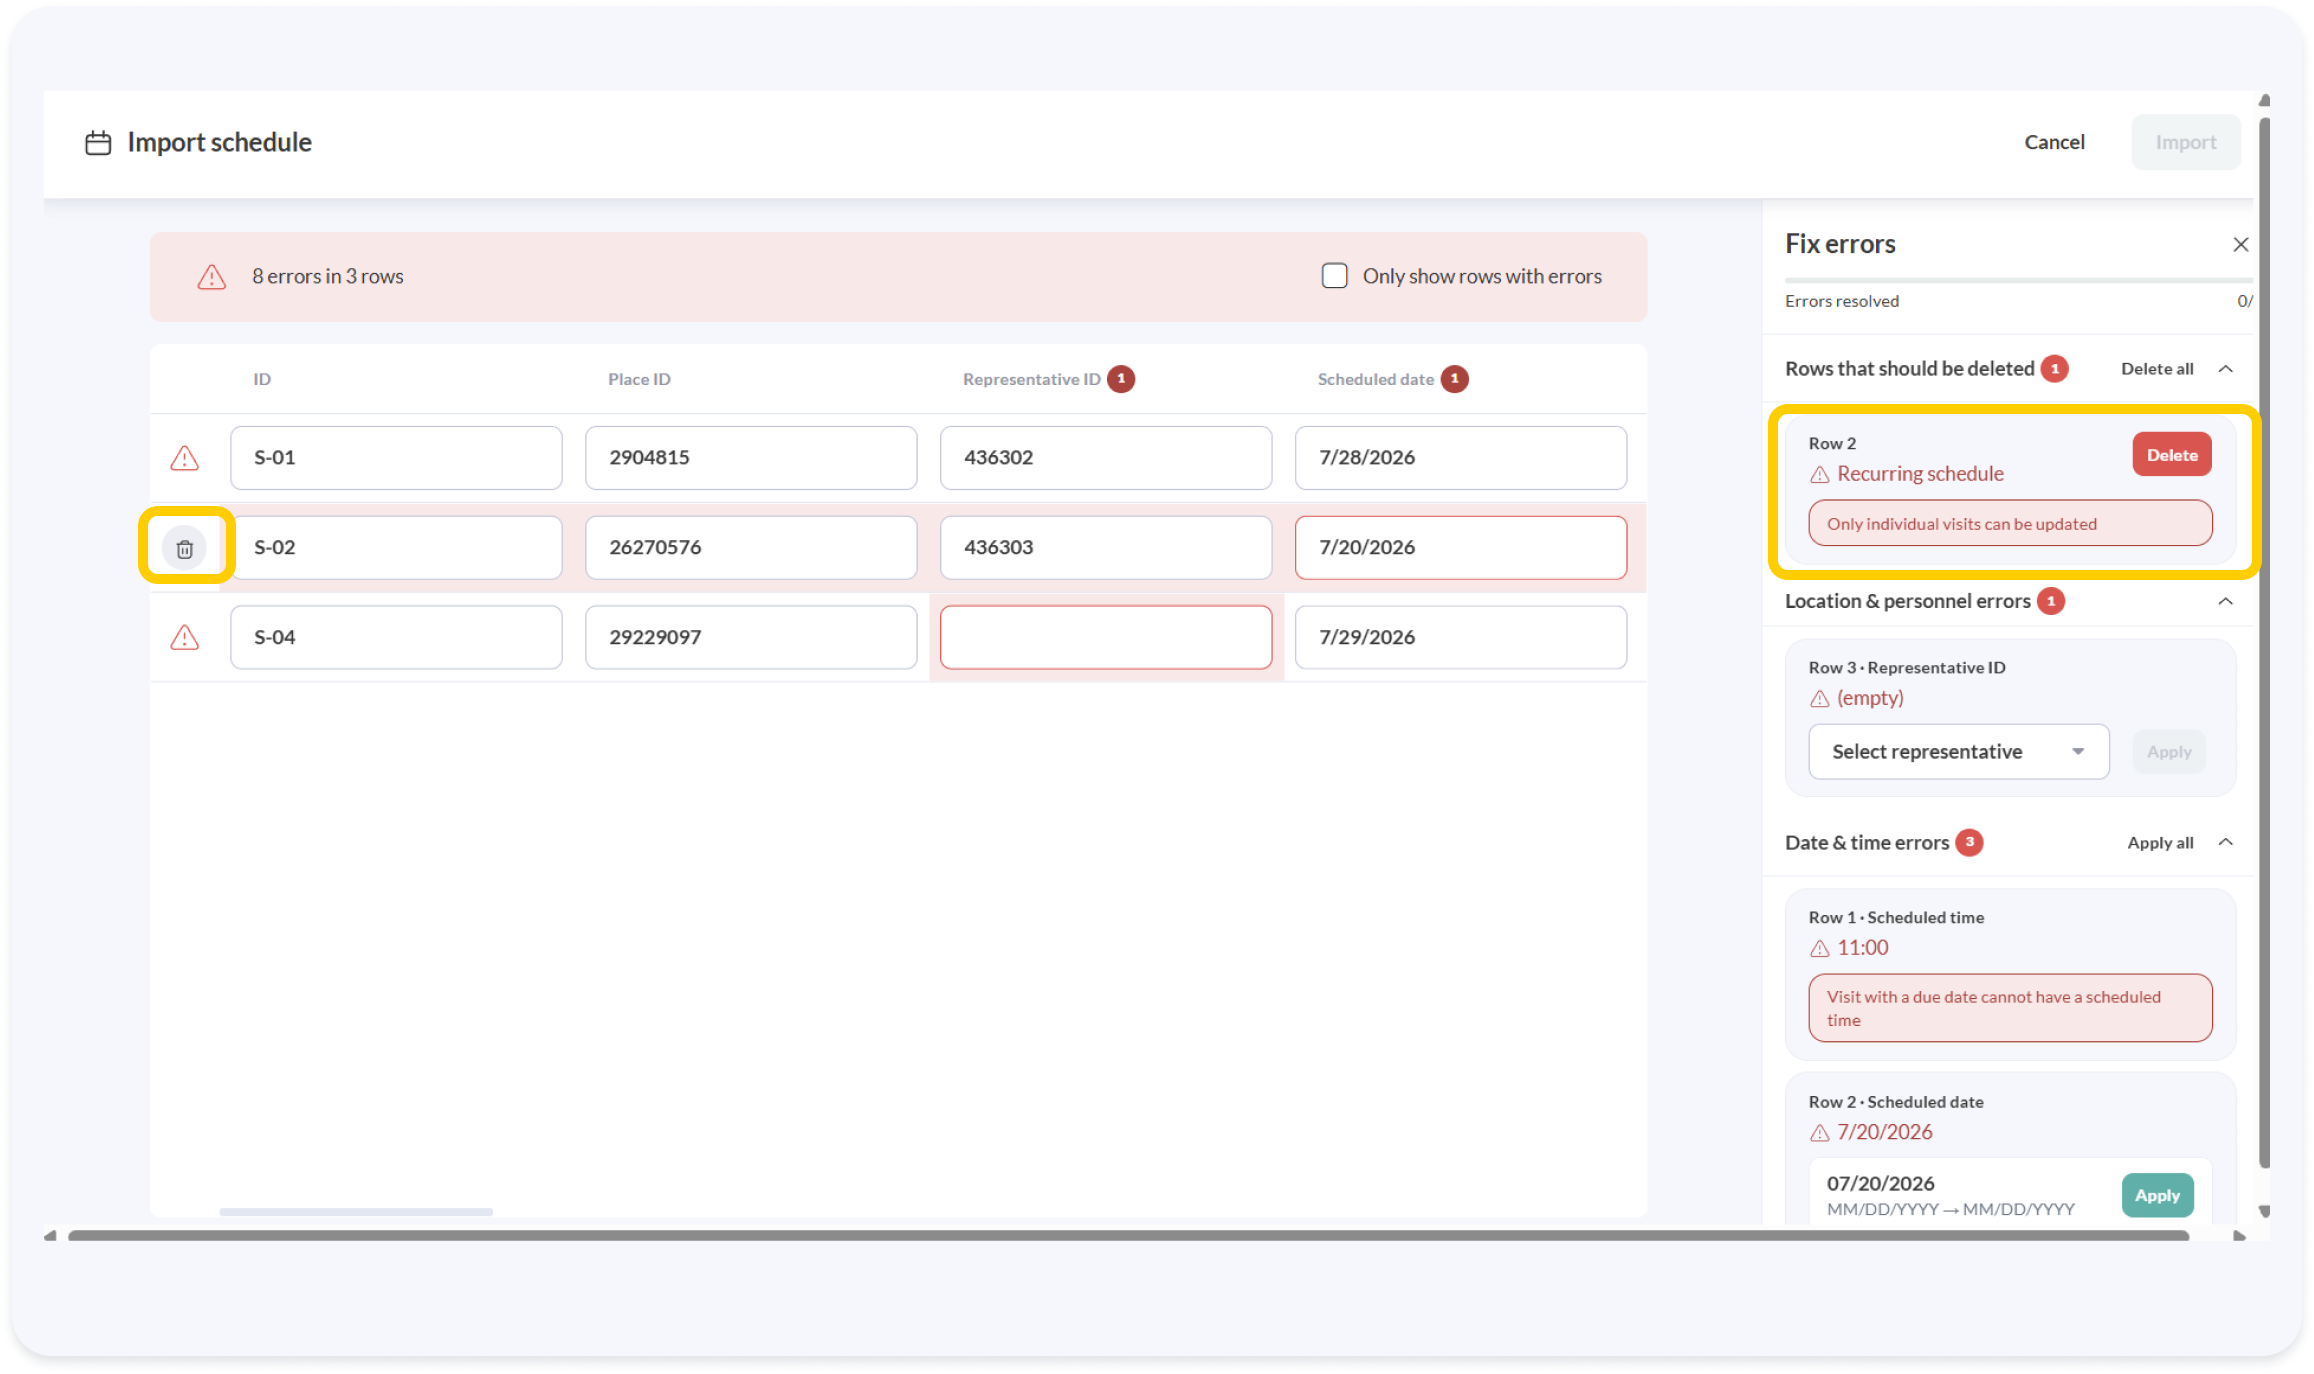
Task: Click the Place ID column header
Action: (639, 379)
